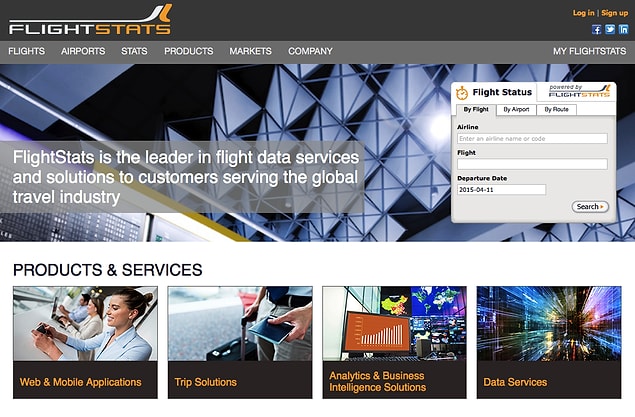Switch to the By Route tab
This screenshot has height=417, width=635.
click(556, 110)
